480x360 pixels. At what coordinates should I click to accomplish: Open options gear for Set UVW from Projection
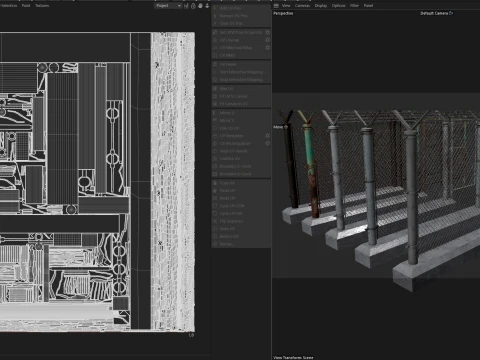click(267, 32)
